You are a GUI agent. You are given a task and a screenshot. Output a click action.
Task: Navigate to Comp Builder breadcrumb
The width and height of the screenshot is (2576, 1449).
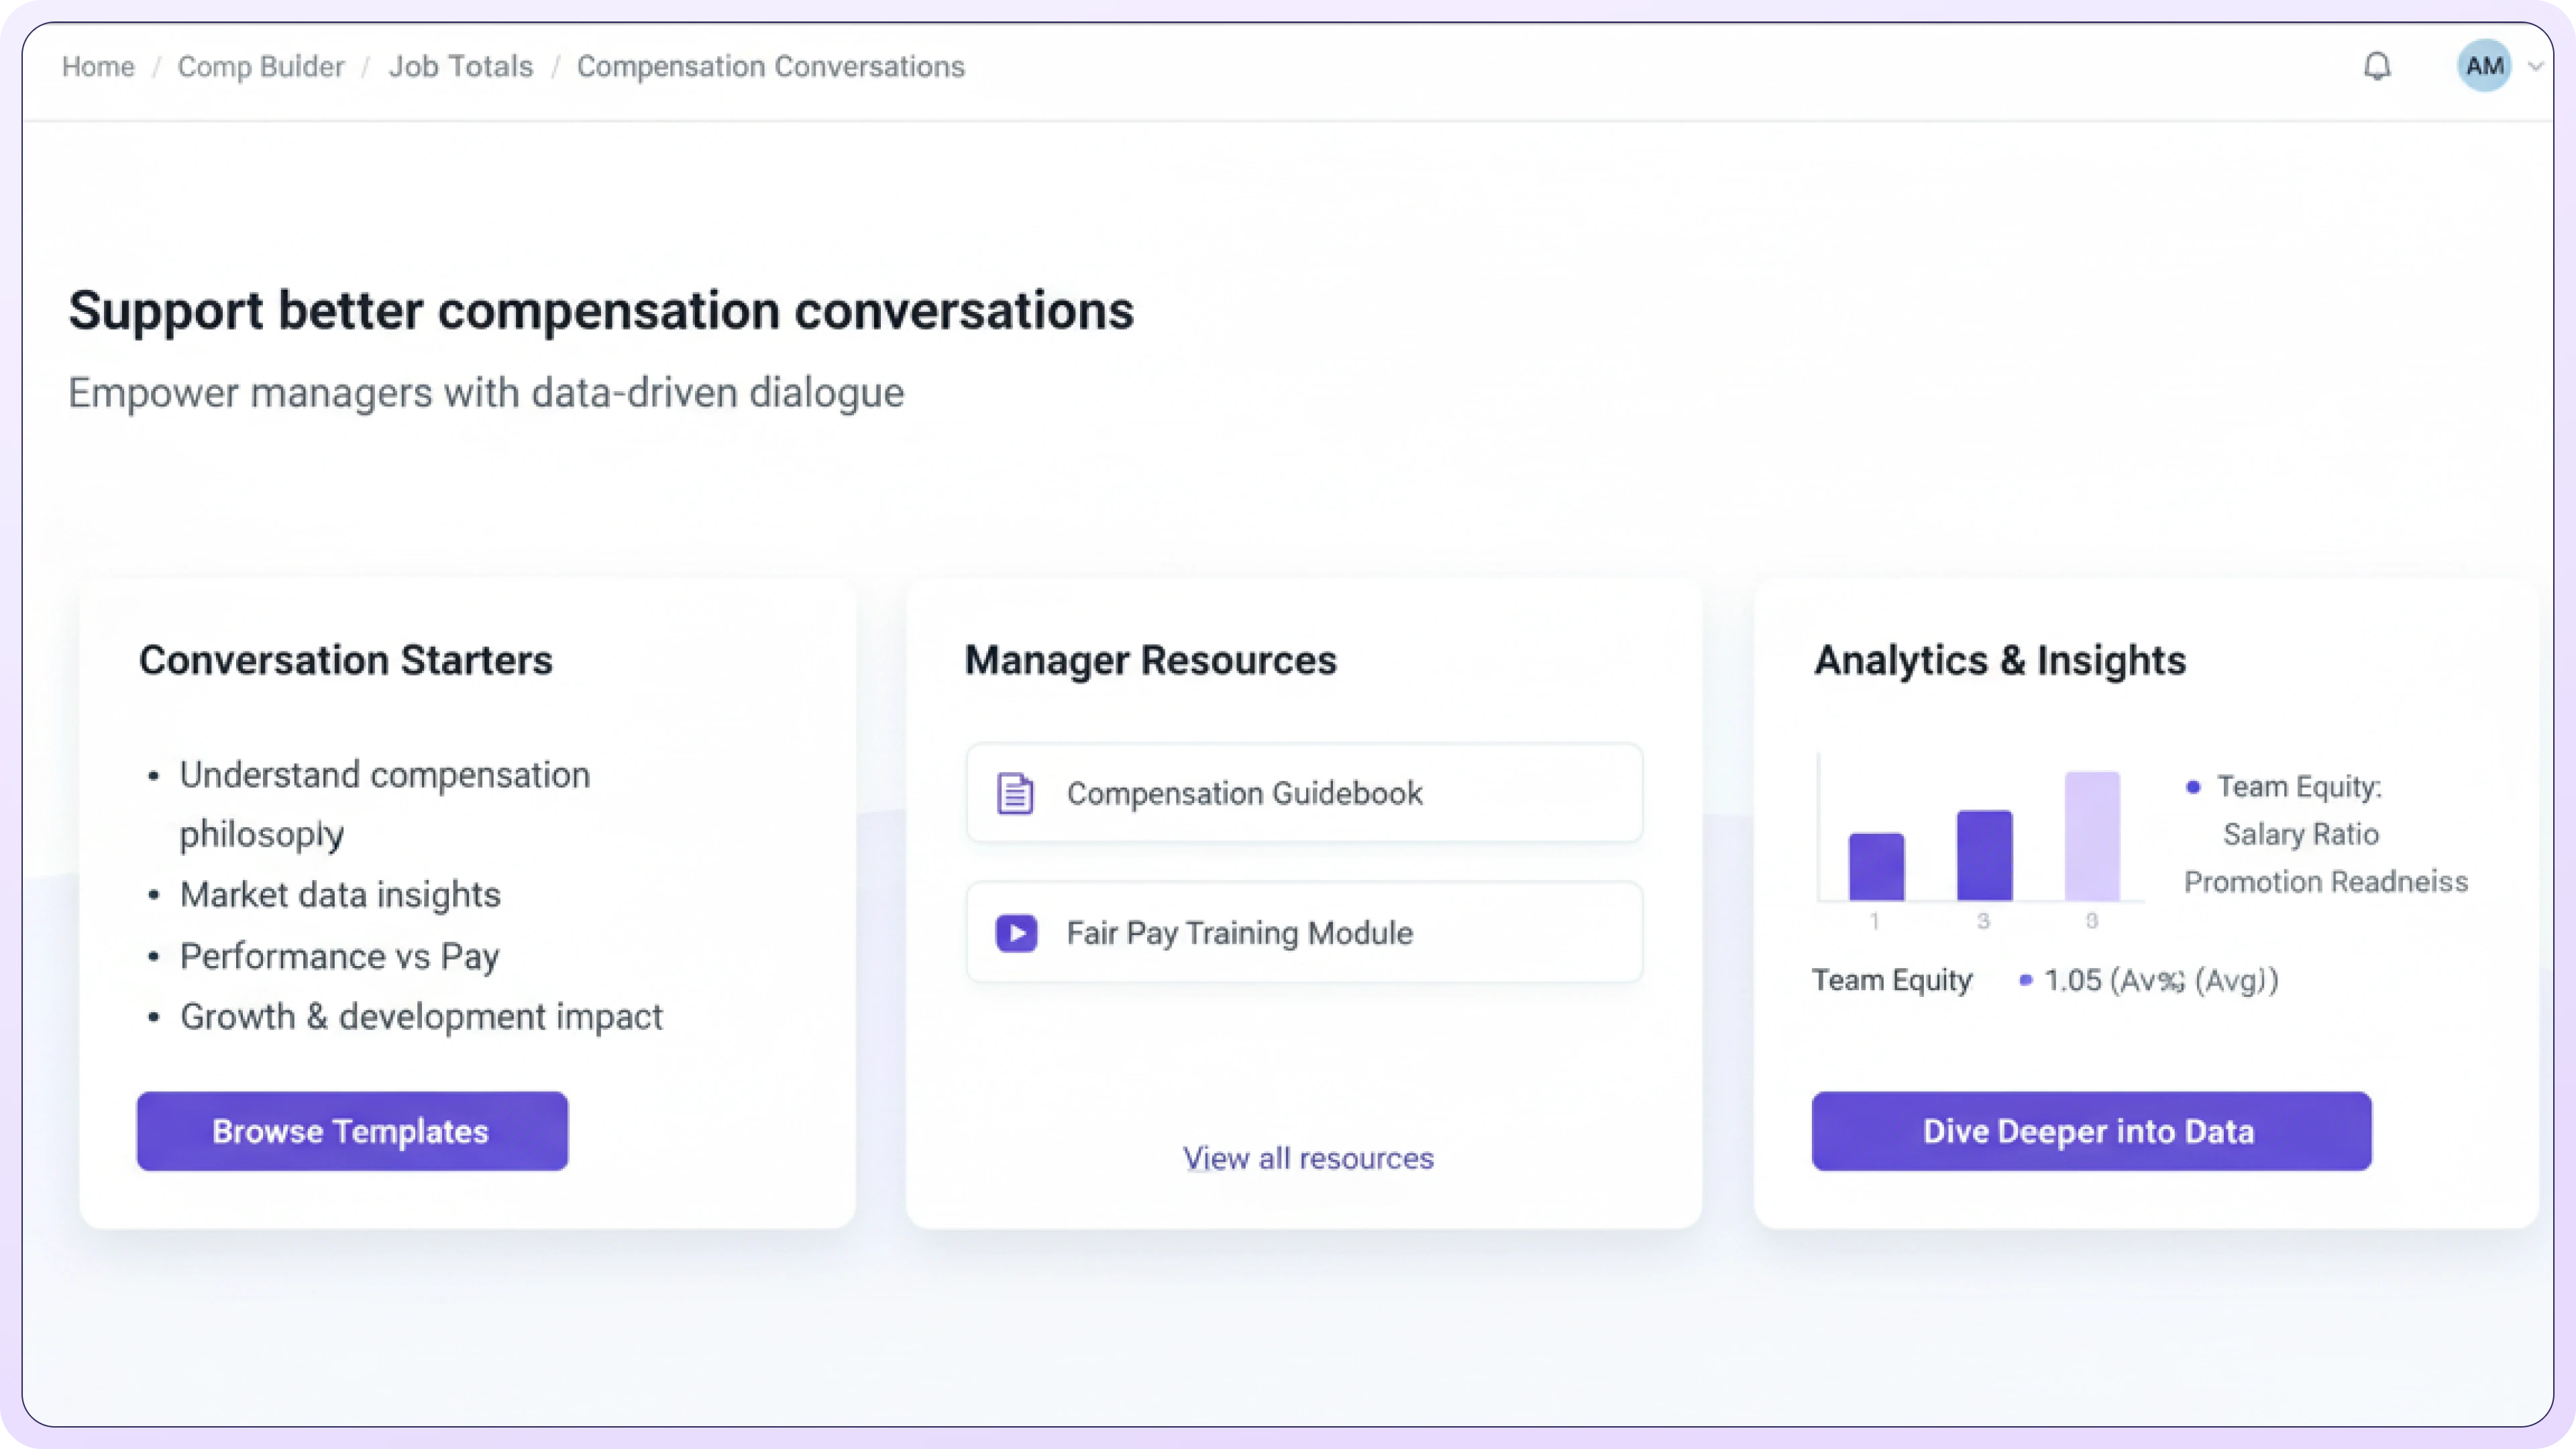[x=260, y=67]
